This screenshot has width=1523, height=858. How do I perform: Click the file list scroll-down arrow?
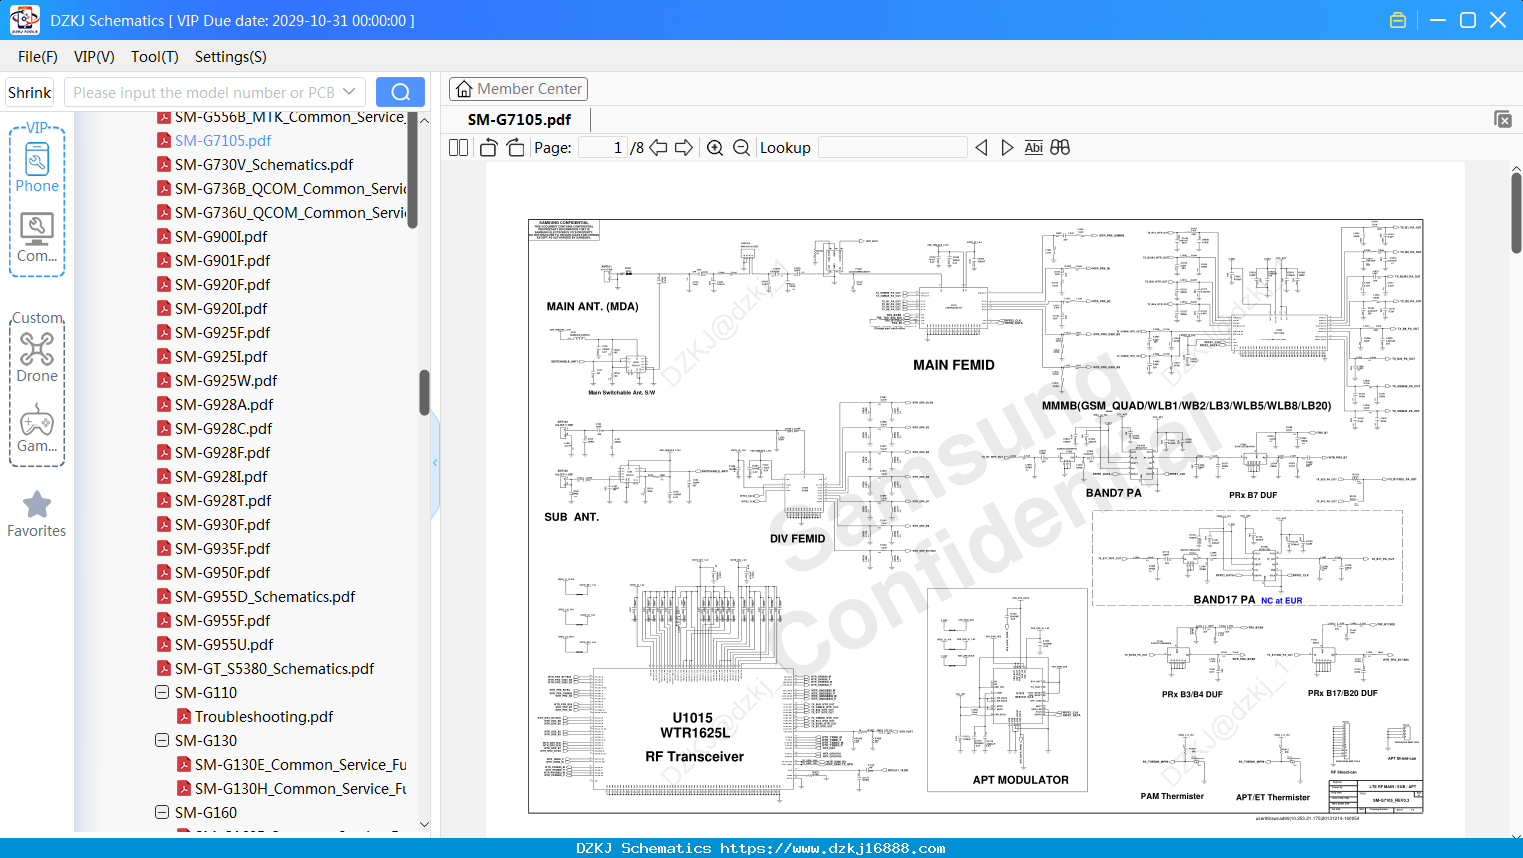424,824
